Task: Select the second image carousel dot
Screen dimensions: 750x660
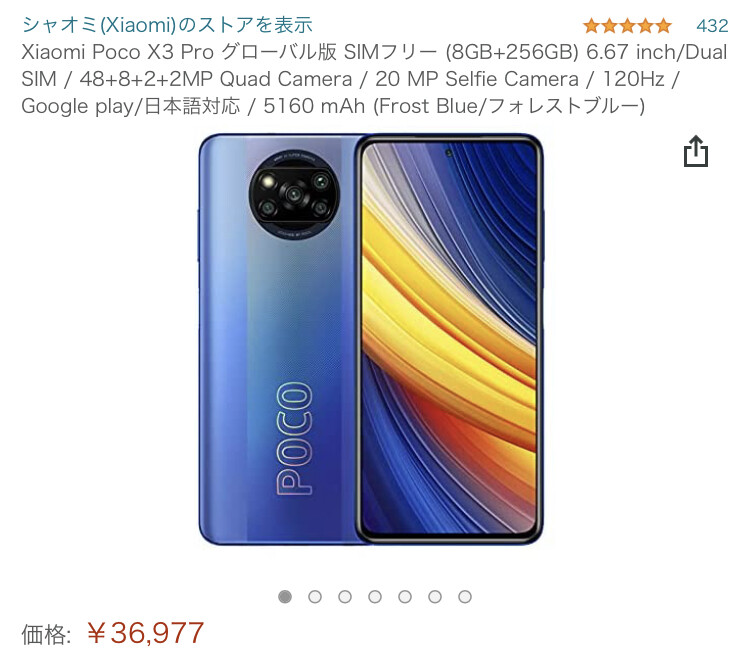Action: point(315,597)
